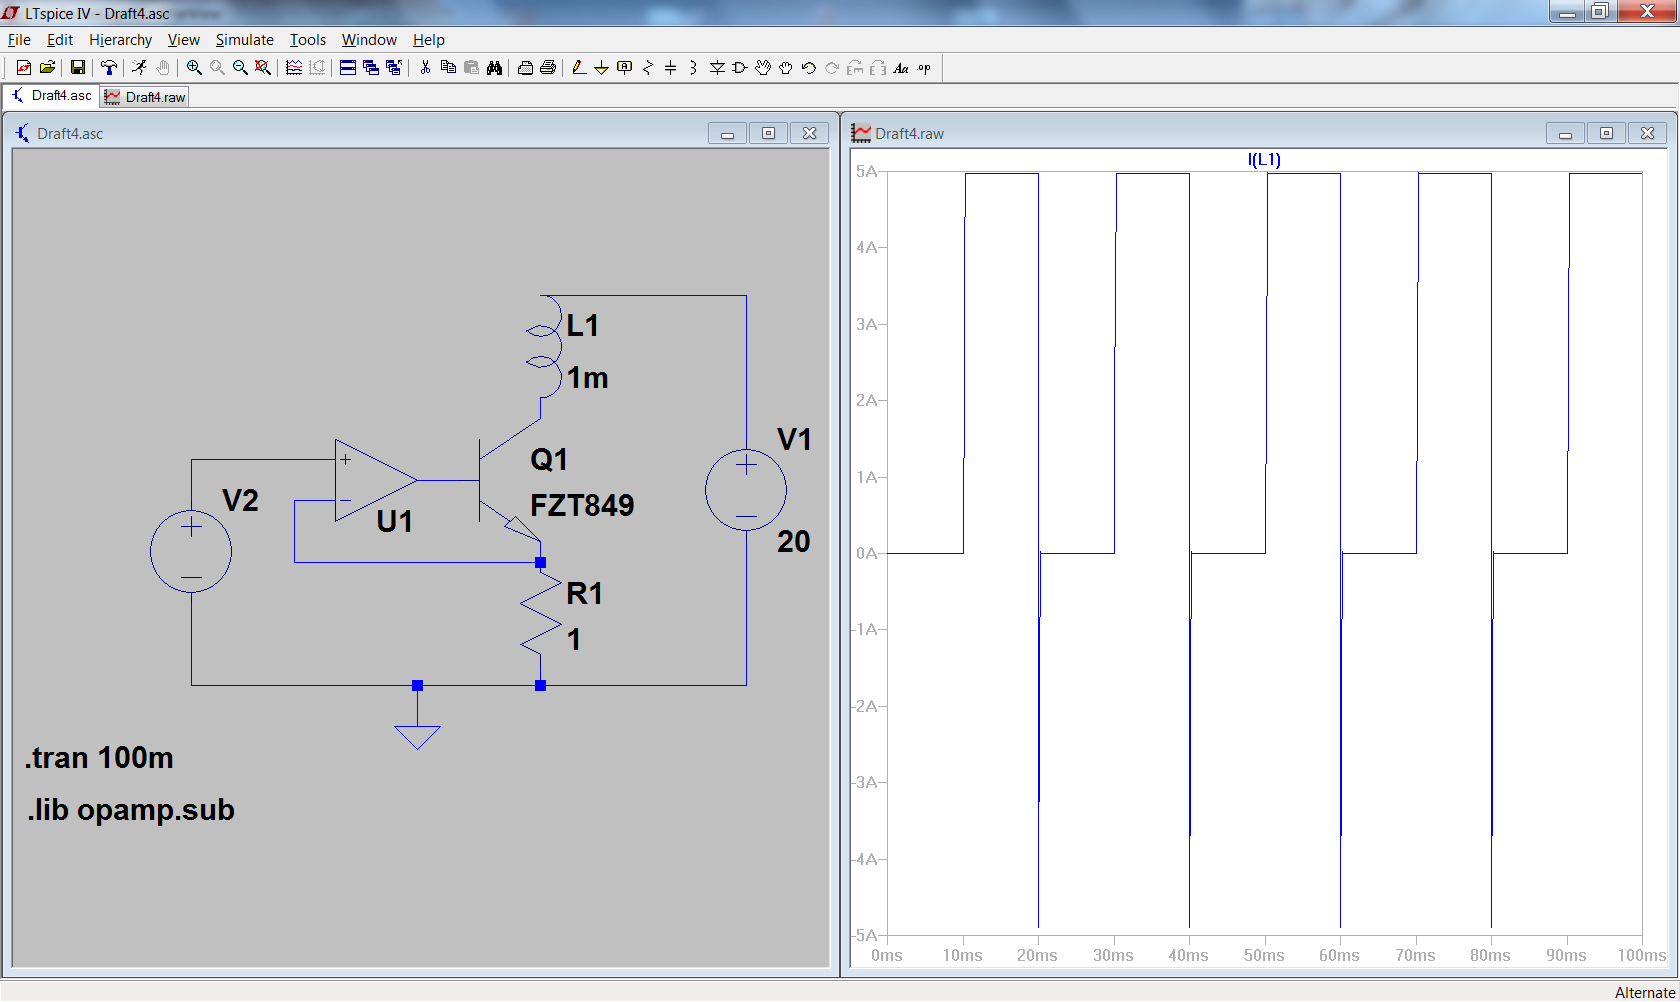The image size is (1680, 1002).
Task: Tile windows horizontally
Action: point(348,68)
